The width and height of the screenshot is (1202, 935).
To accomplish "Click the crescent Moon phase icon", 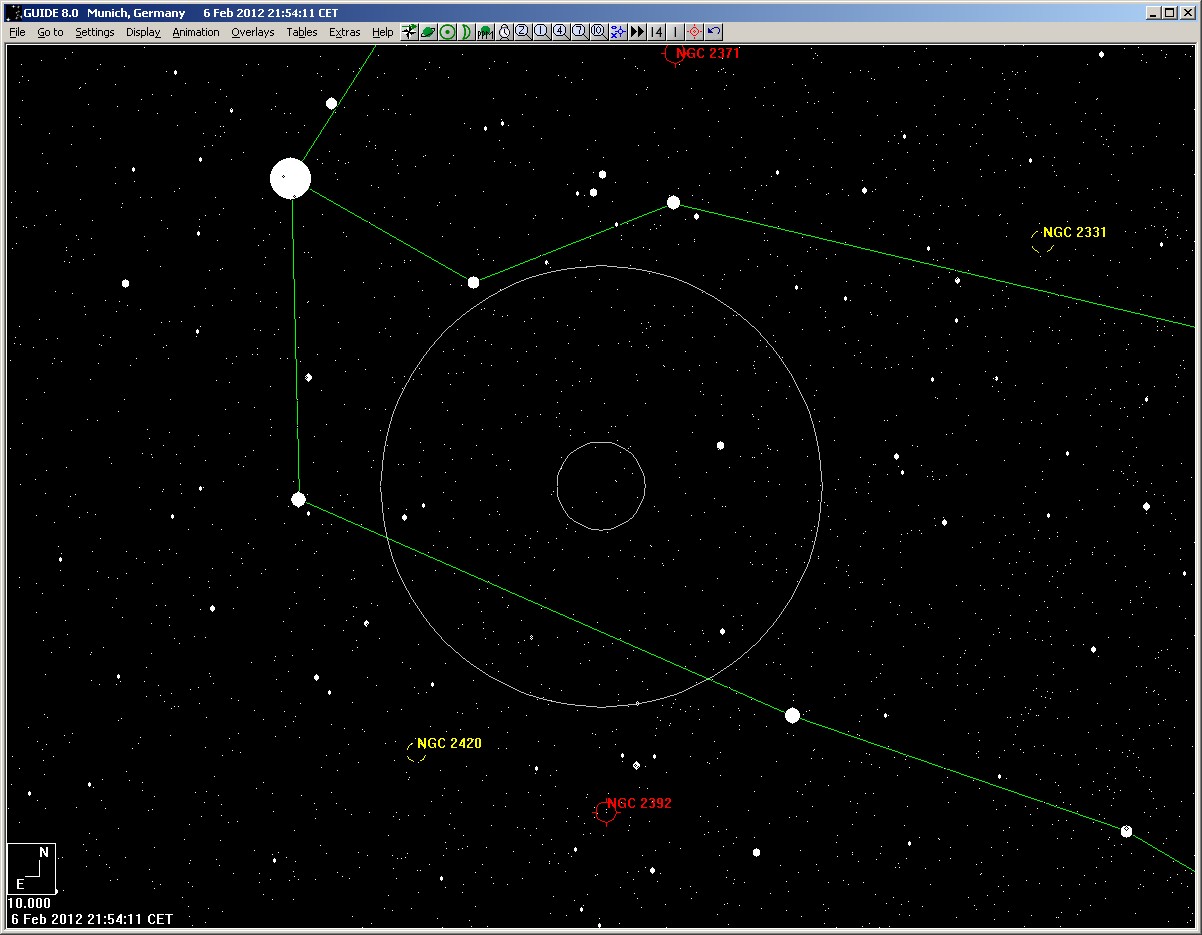I will coord(466,31).
